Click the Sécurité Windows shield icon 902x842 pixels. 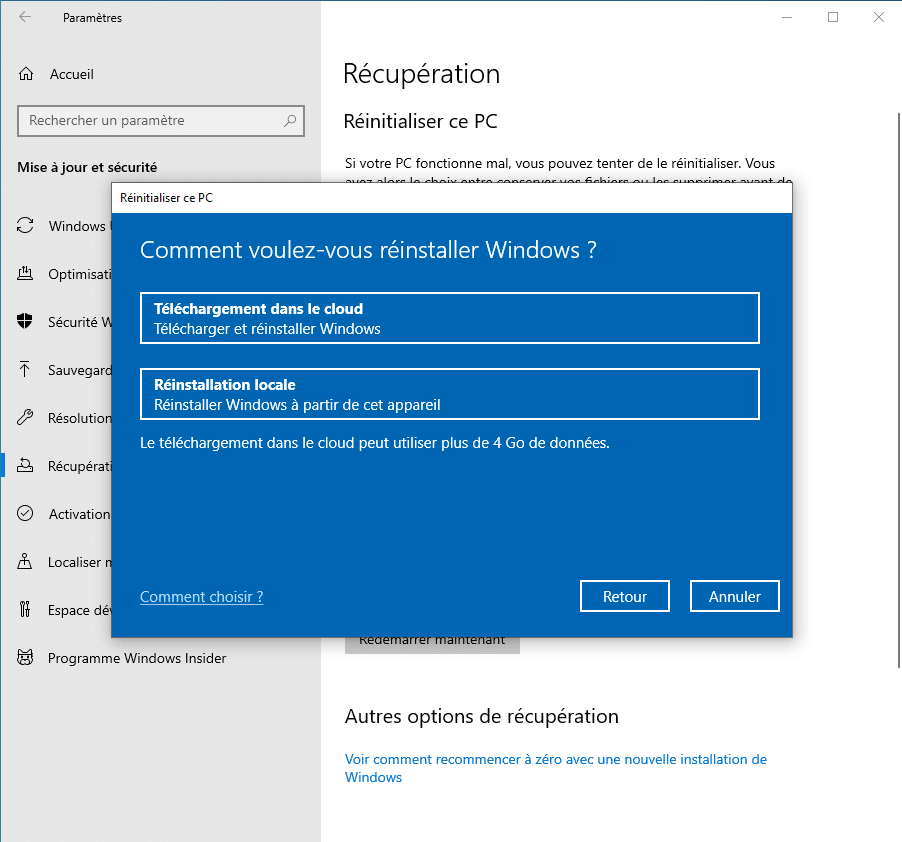[x=25, y=322]
